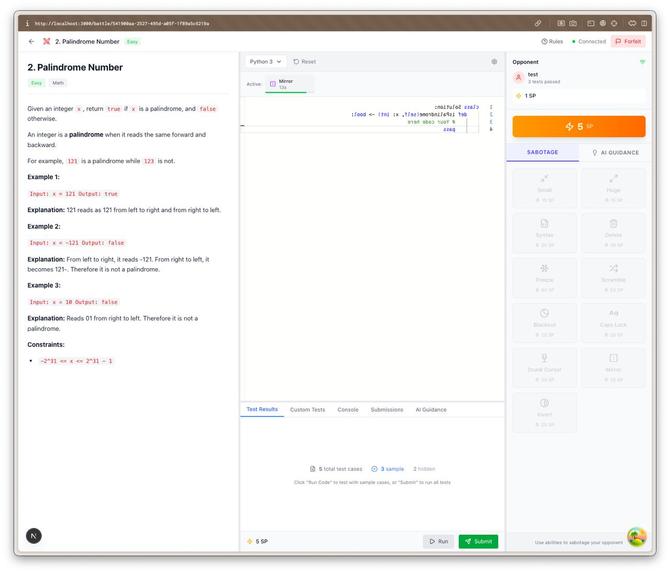The height and width of the screenshot is (573, 670).
Task: Use the Scramble sabotage ability
Action: tap(613, 278)
